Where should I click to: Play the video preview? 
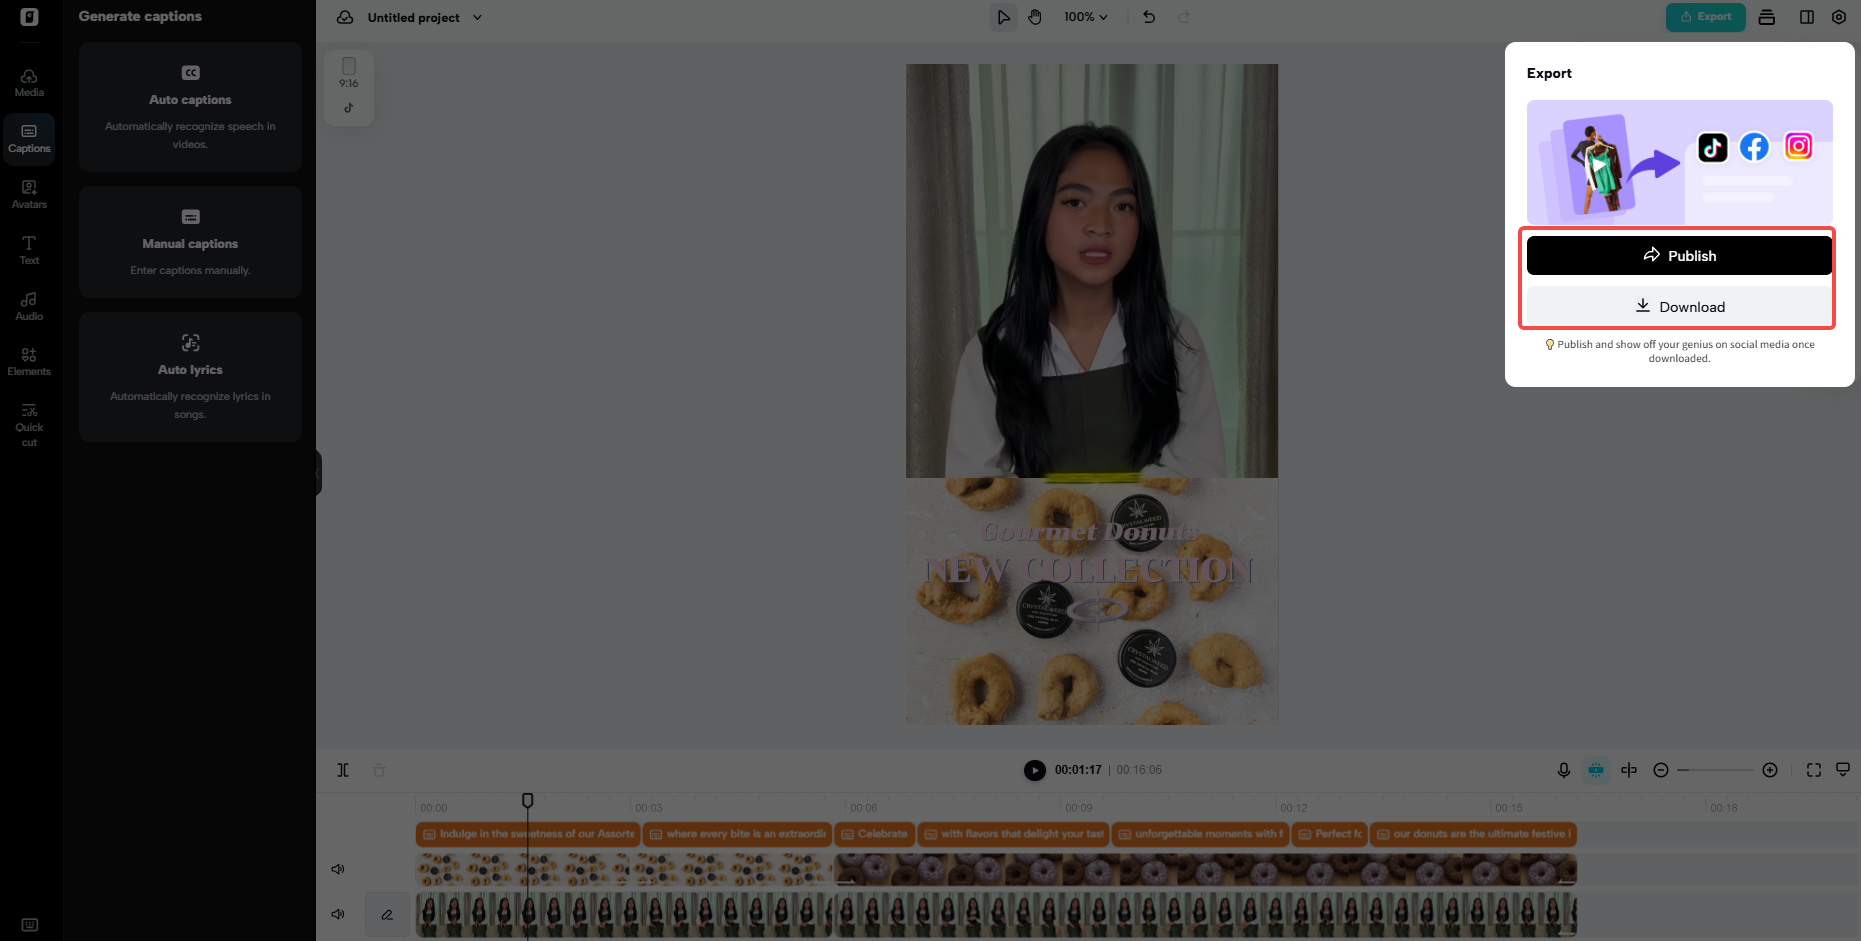(1035, 770)
